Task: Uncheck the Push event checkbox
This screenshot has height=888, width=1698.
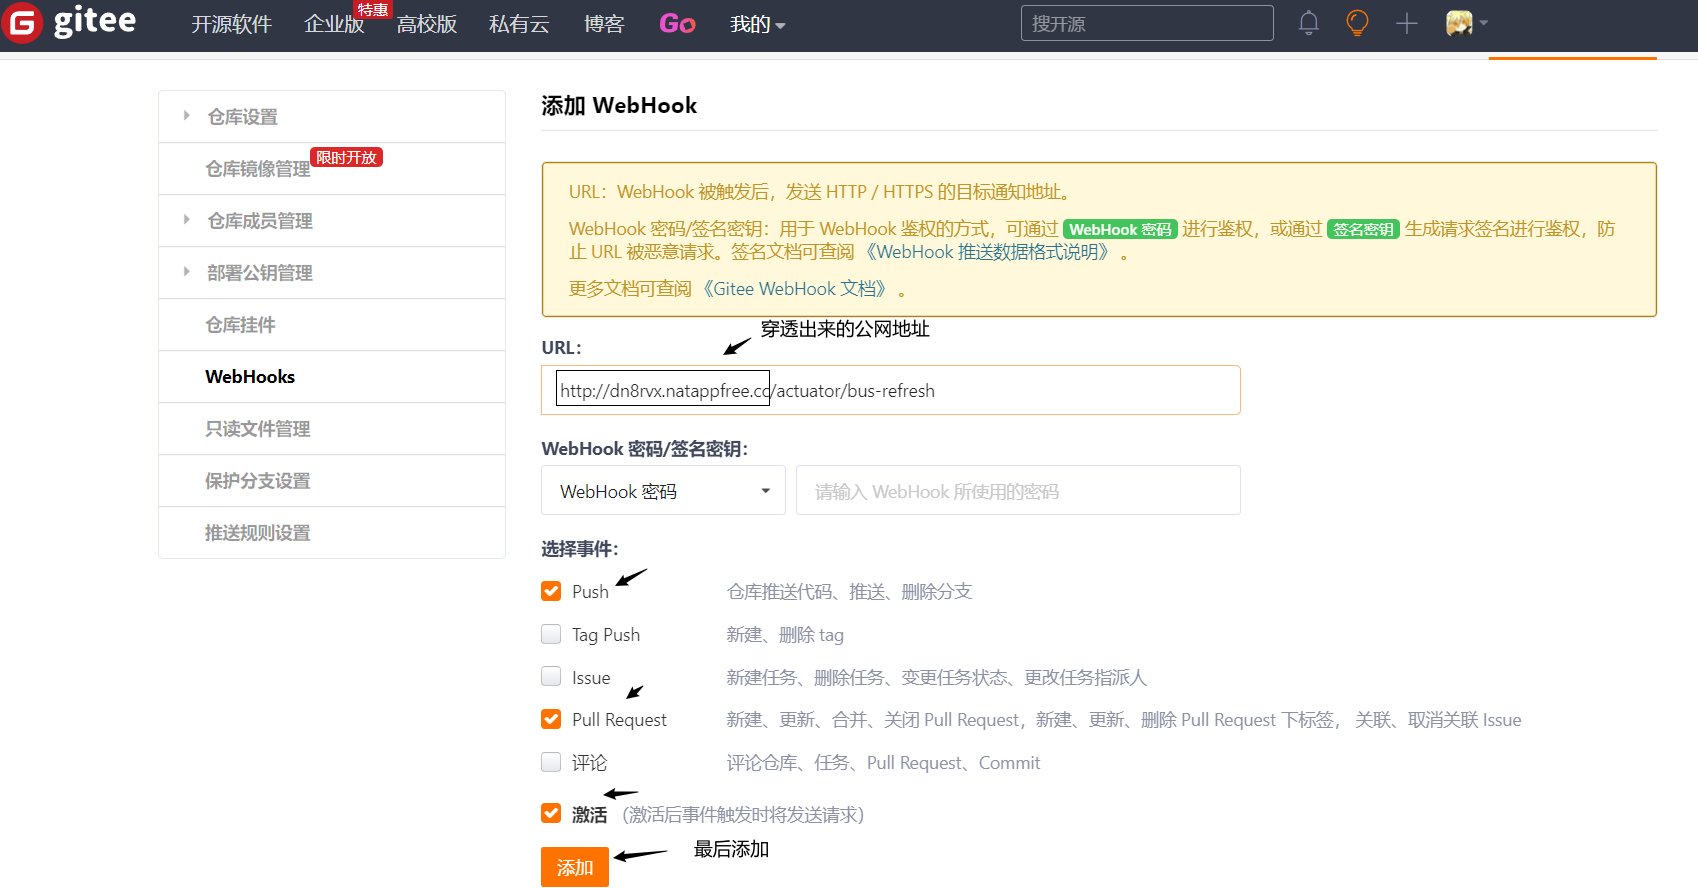Action: 551,591
